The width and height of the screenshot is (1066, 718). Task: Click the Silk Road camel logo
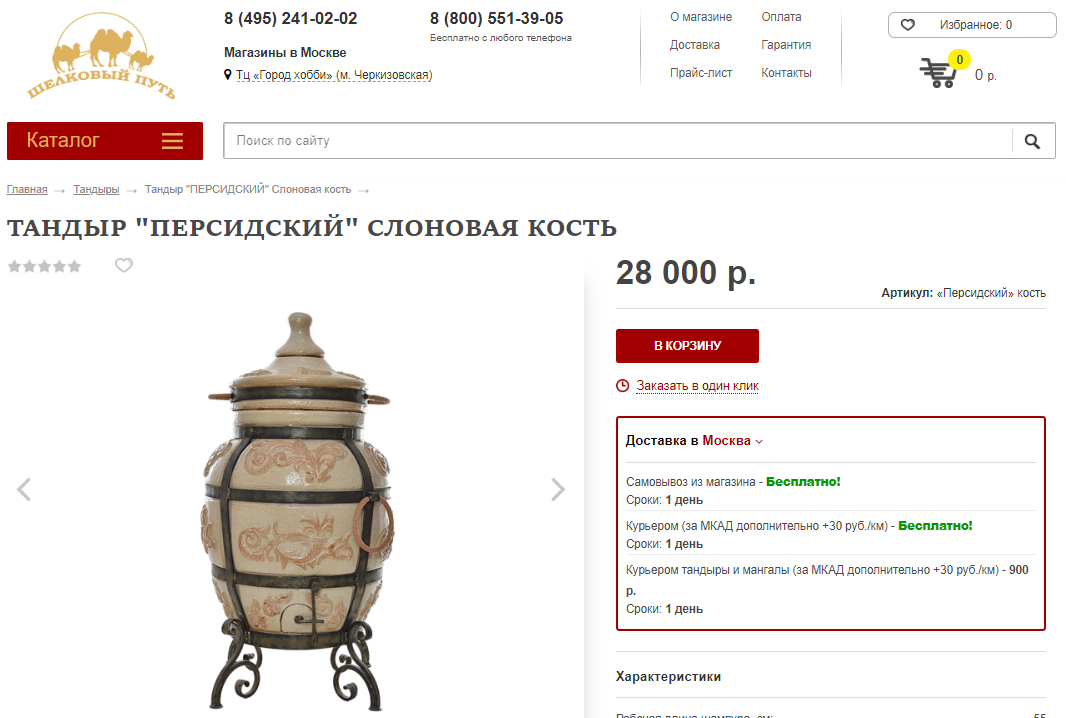click(102, 56)
